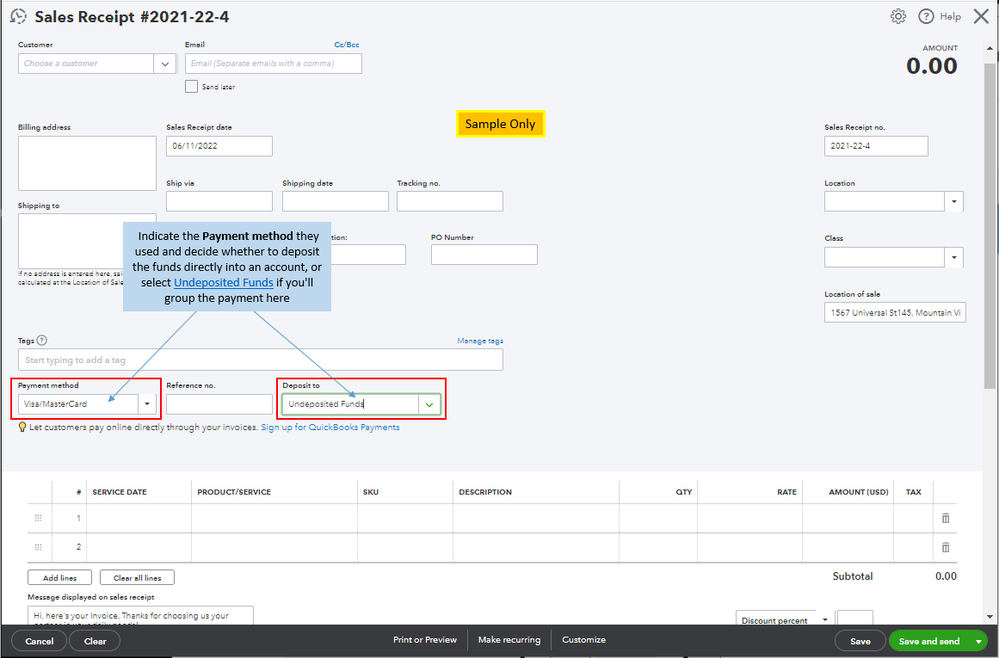Click the Tags input field
The width and height of the screenshot is (999, 658).
(x=261, y=360)
